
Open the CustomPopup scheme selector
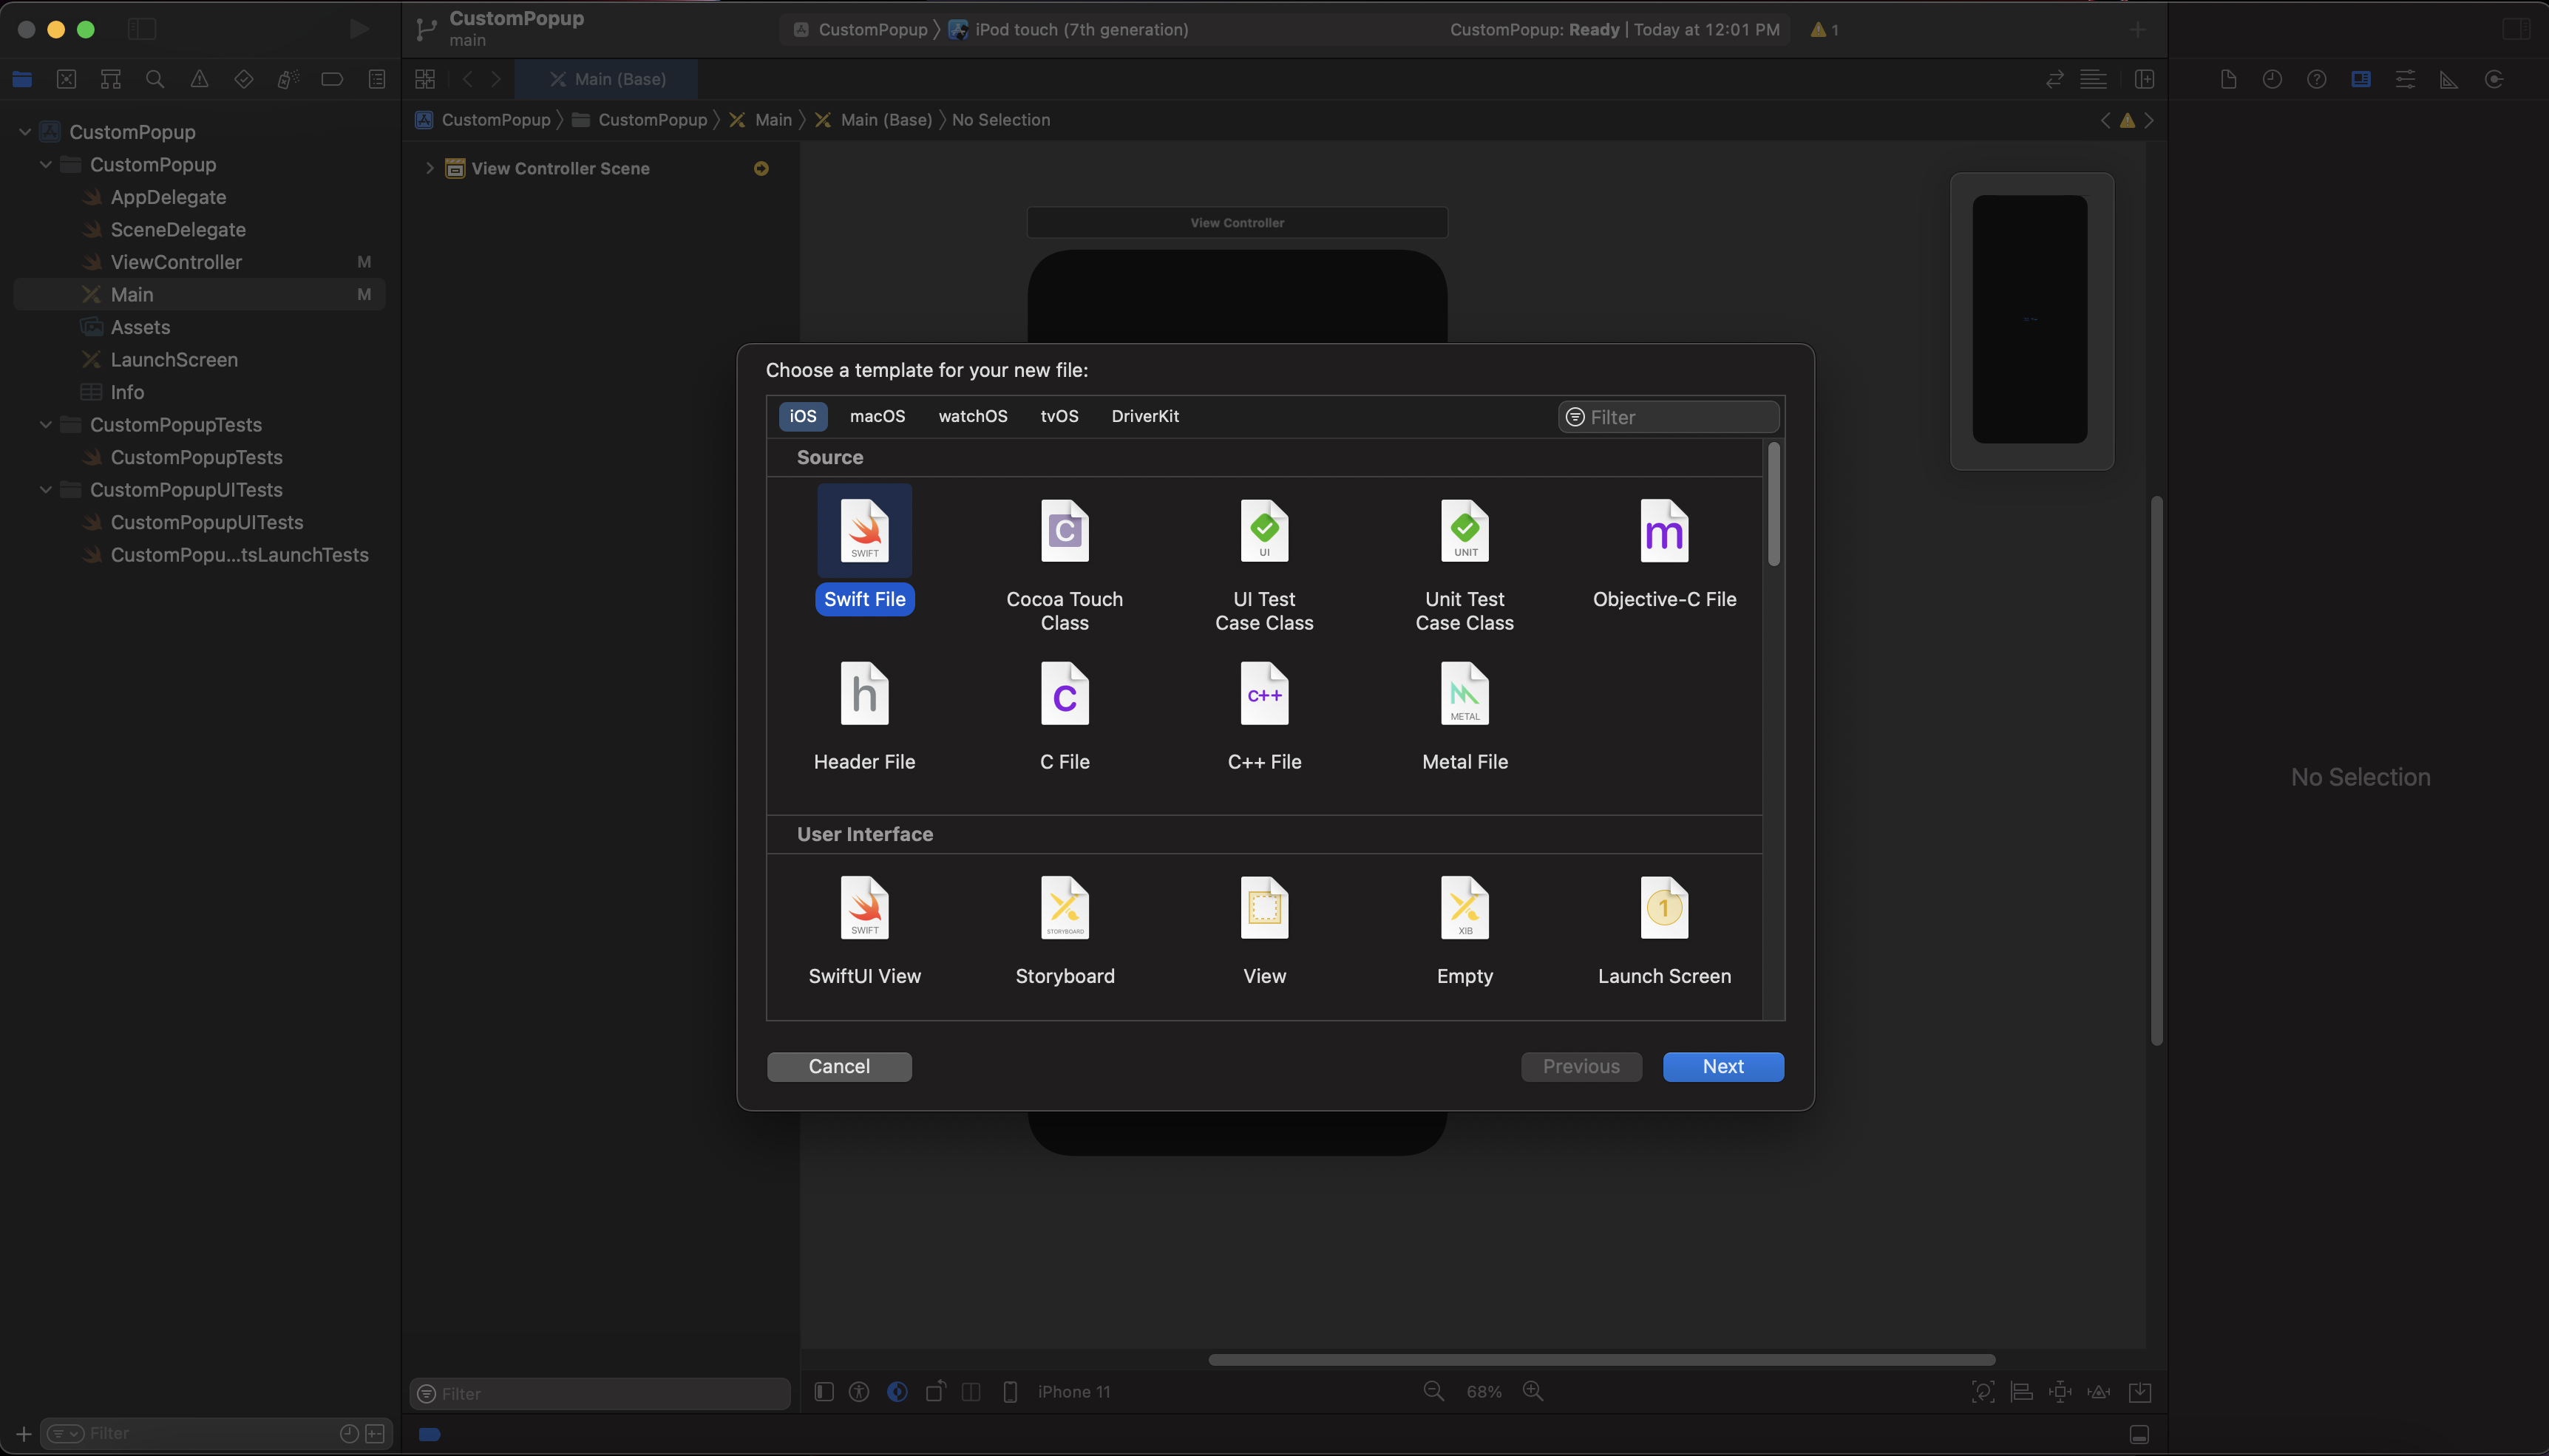(x=861, y=29)
